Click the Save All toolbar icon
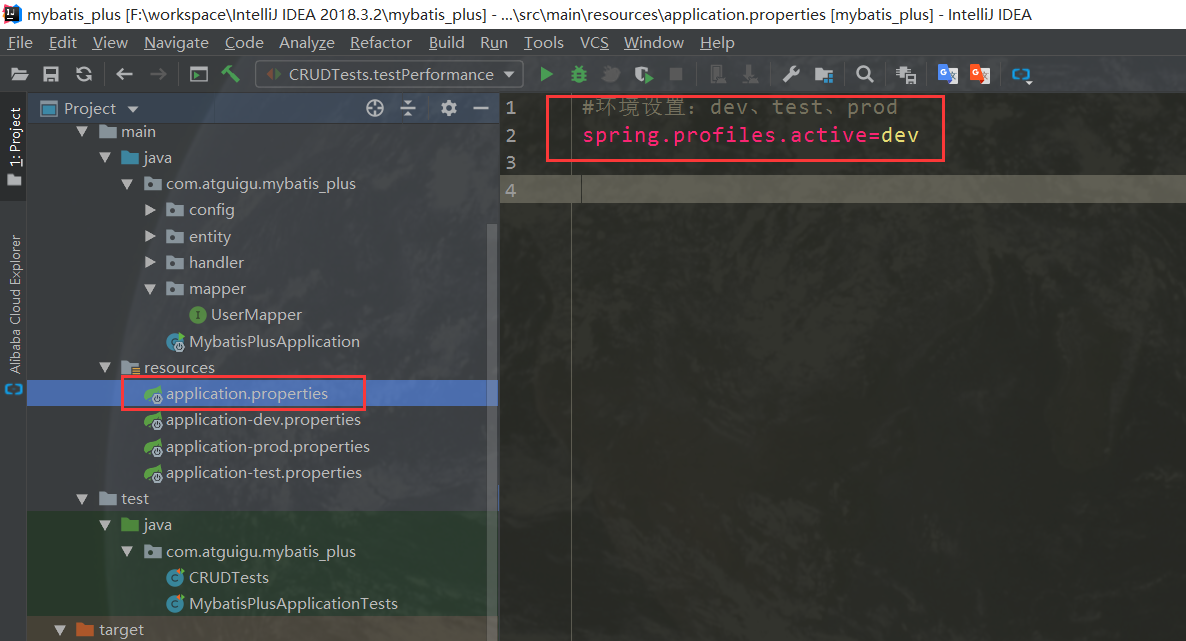The image size is (1186, 641). point(51,74)
